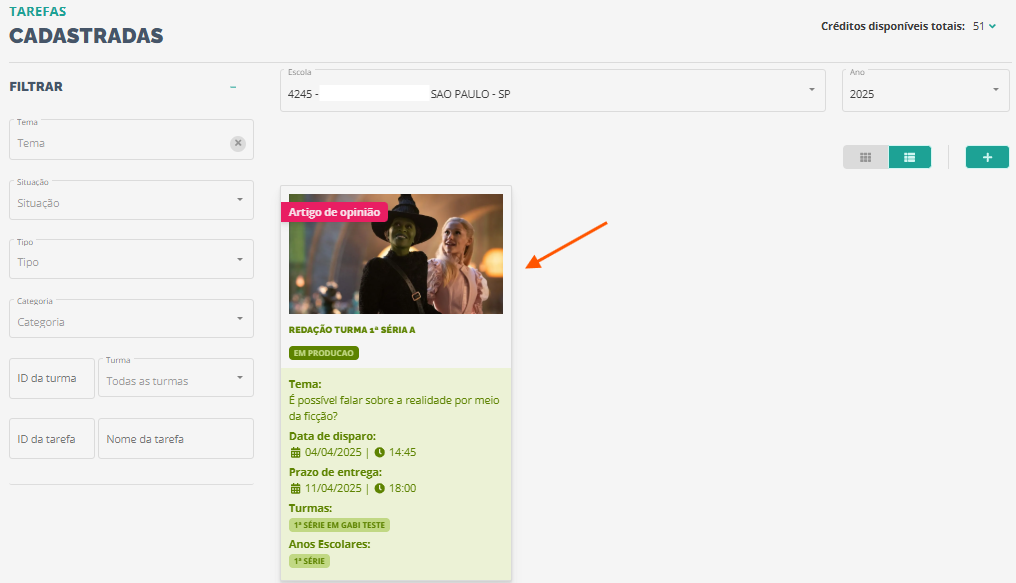The width and height of the screenshot is (1016, 583).
Task: Switch to list view layout
Action: [910, 157]
